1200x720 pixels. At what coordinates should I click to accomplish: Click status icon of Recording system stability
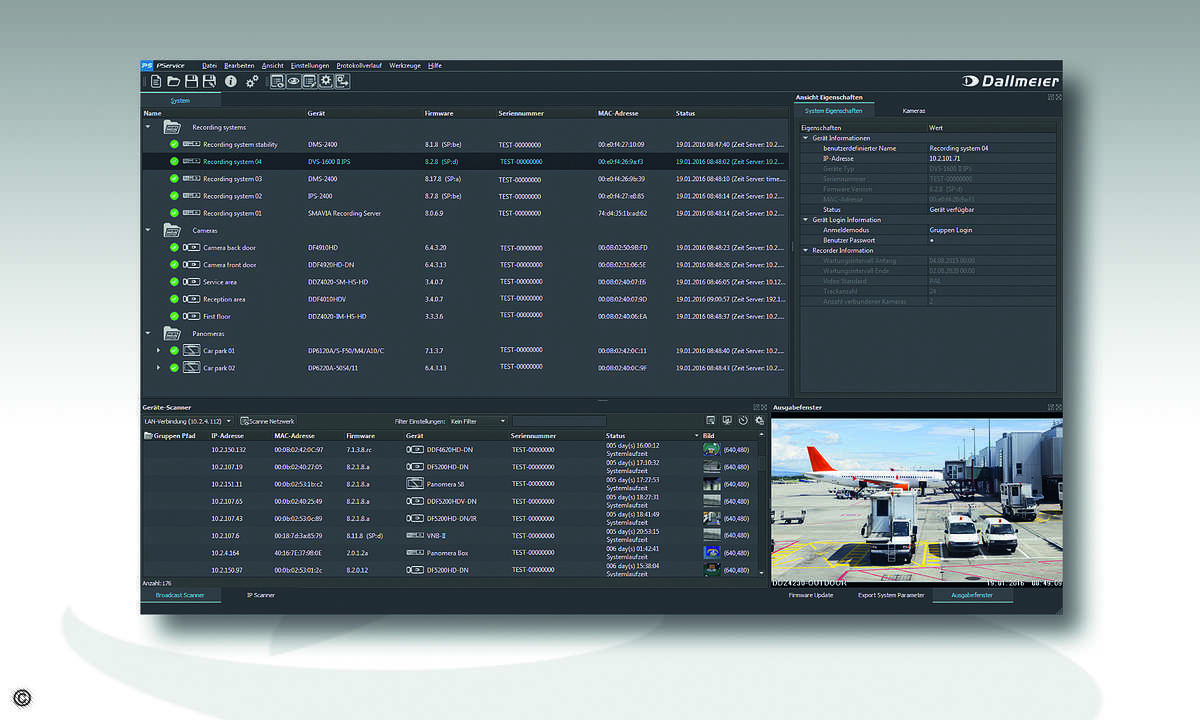tap(174, 144)
